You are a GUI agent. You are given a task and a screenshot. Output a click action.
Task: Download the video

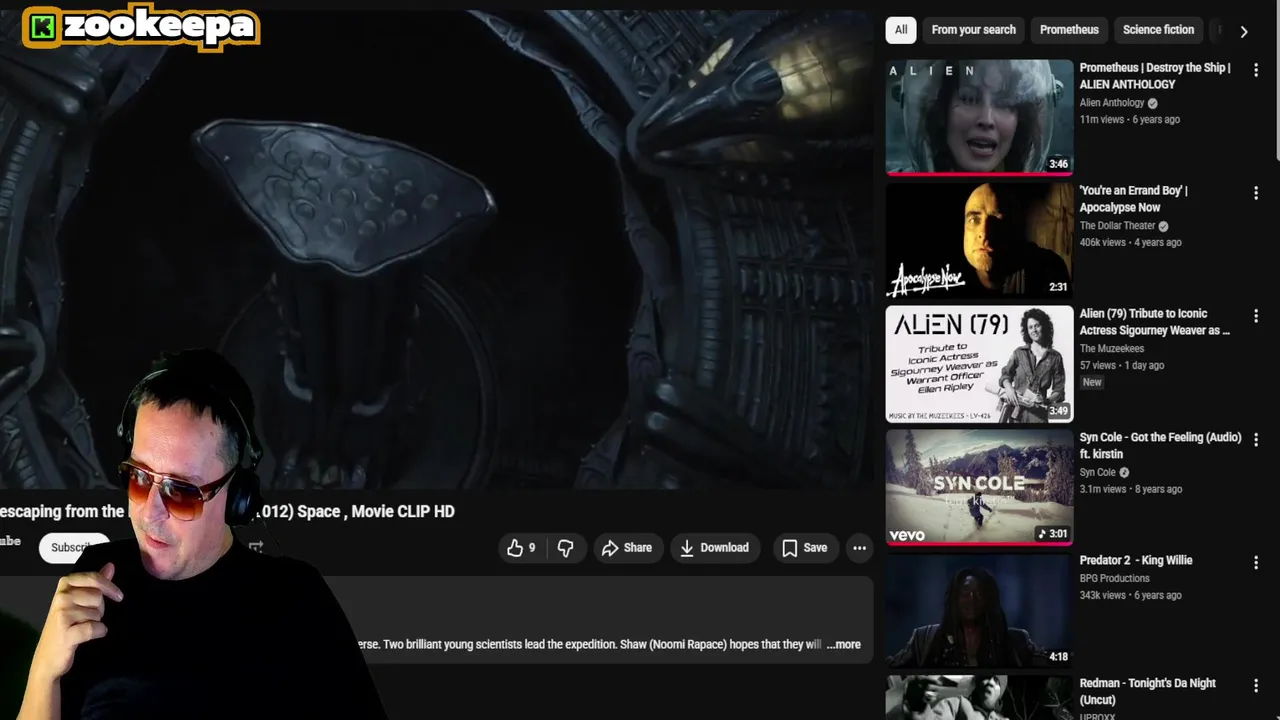click(714, 548)
